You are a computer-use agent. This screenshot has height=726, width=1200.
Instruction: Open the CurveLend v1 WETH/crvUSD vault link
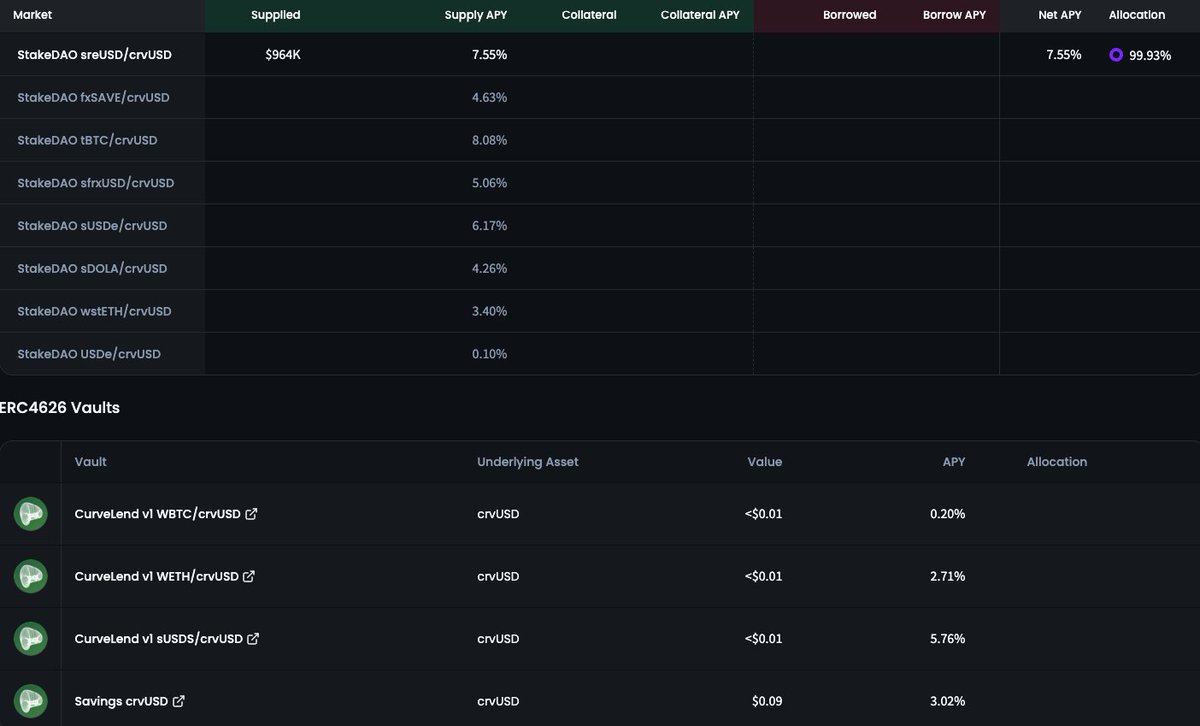click(157, 576)
